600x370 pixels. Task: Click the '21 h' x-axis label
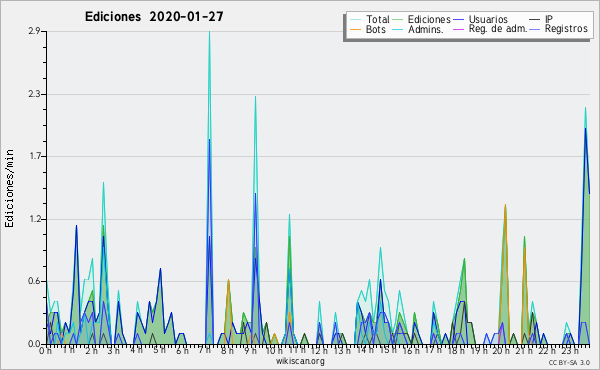point(523,351)
